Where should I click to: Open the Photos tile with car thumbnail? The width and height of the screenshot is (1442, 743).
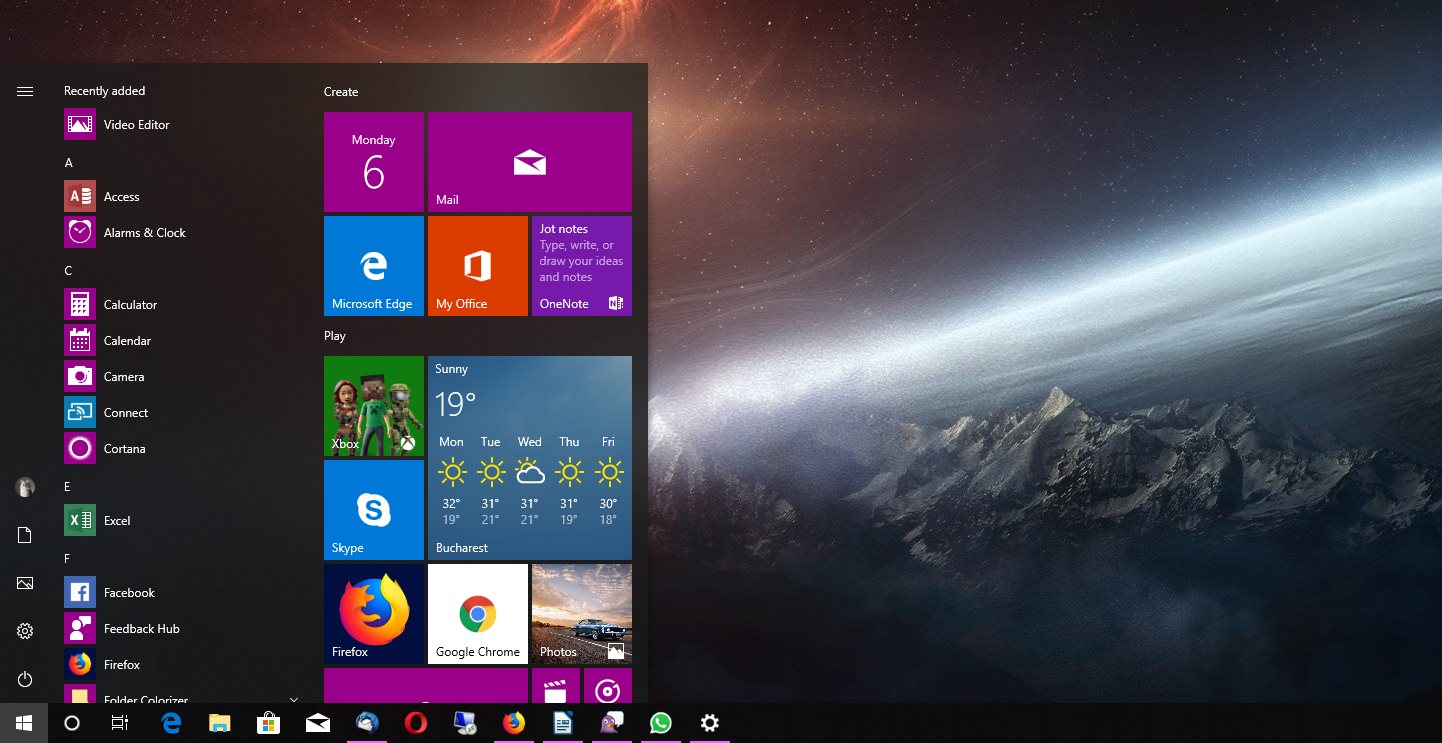(582, 614)
